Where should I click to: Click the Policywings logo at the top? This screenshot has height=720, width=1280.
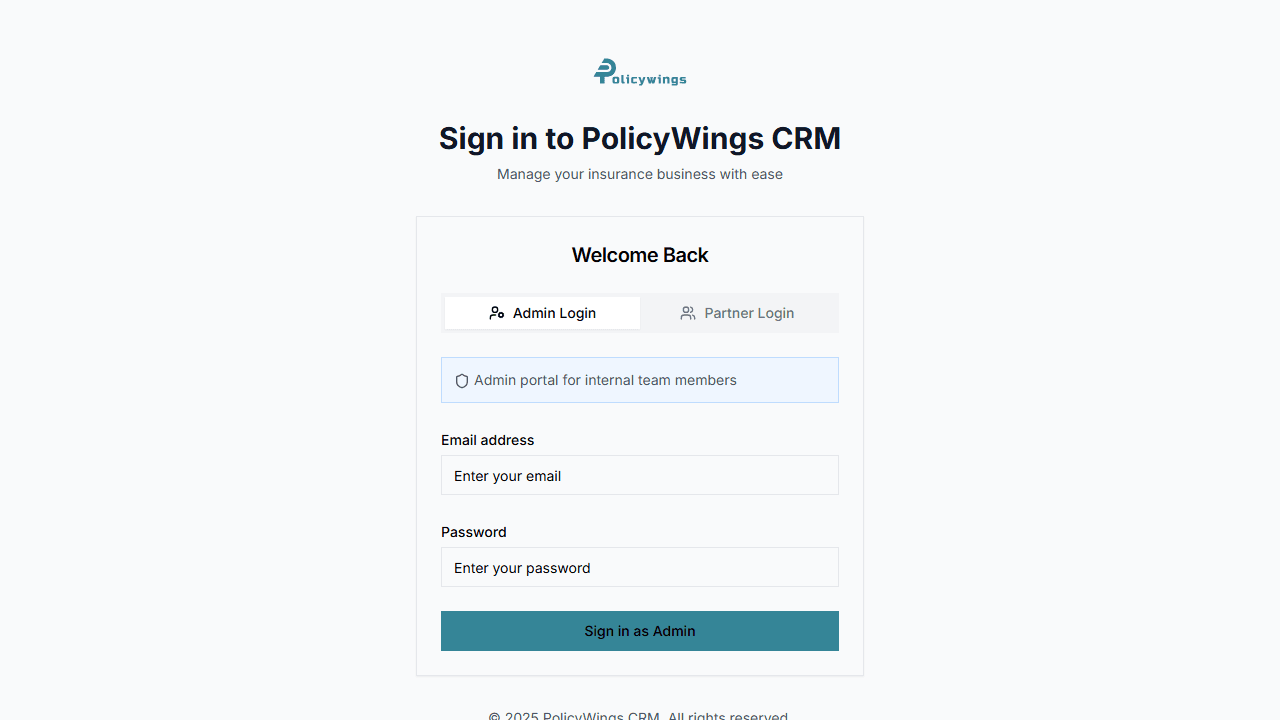click(x=639, y=71)
